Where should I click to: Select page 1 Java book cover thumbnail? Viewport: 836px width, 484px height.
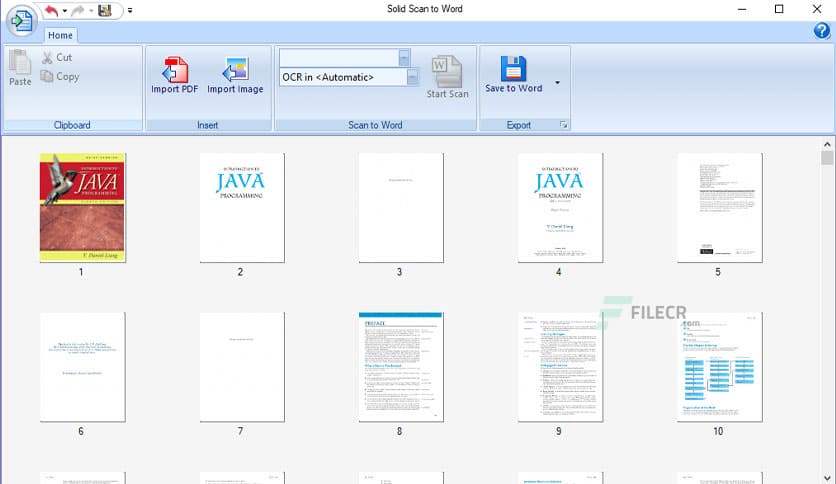83,207
